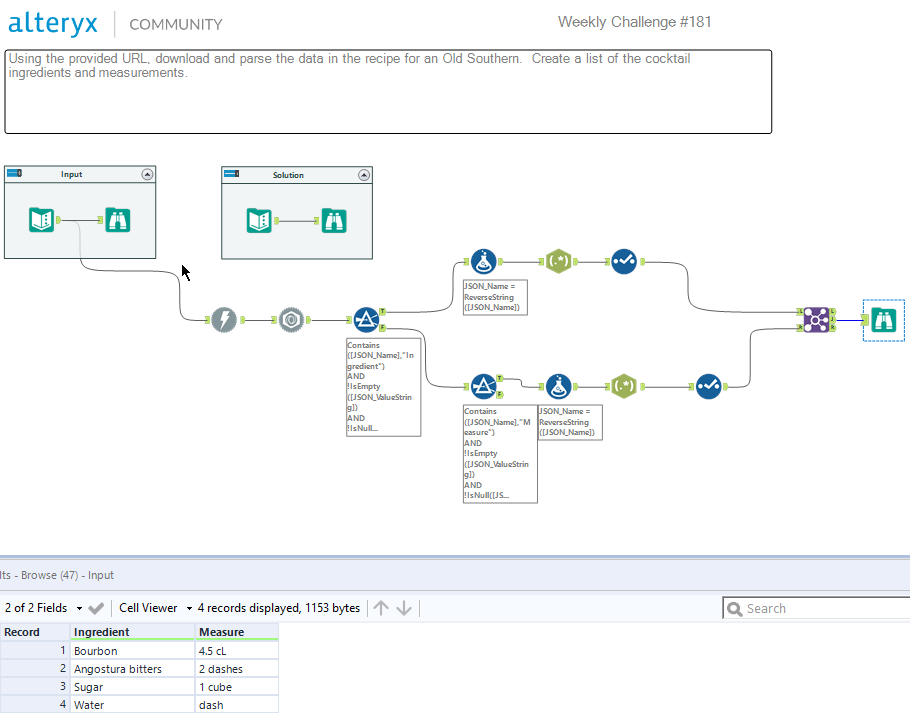Select the lower Formula tool icon

click(558, 387)
